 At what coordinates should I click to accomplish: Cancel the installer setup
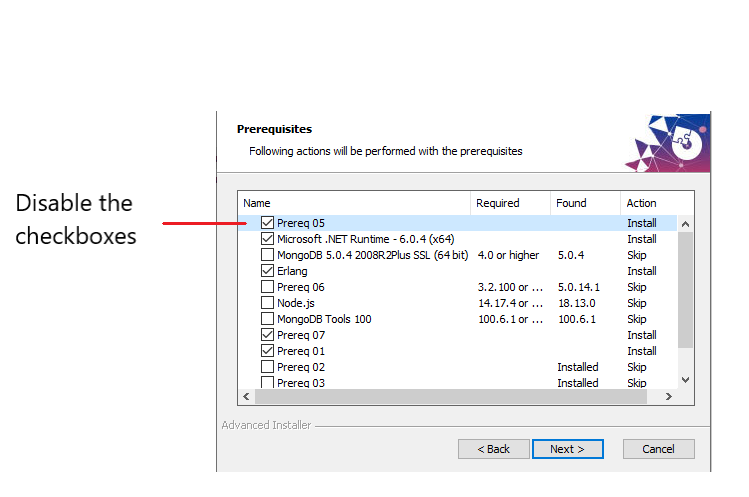(658, 449)
